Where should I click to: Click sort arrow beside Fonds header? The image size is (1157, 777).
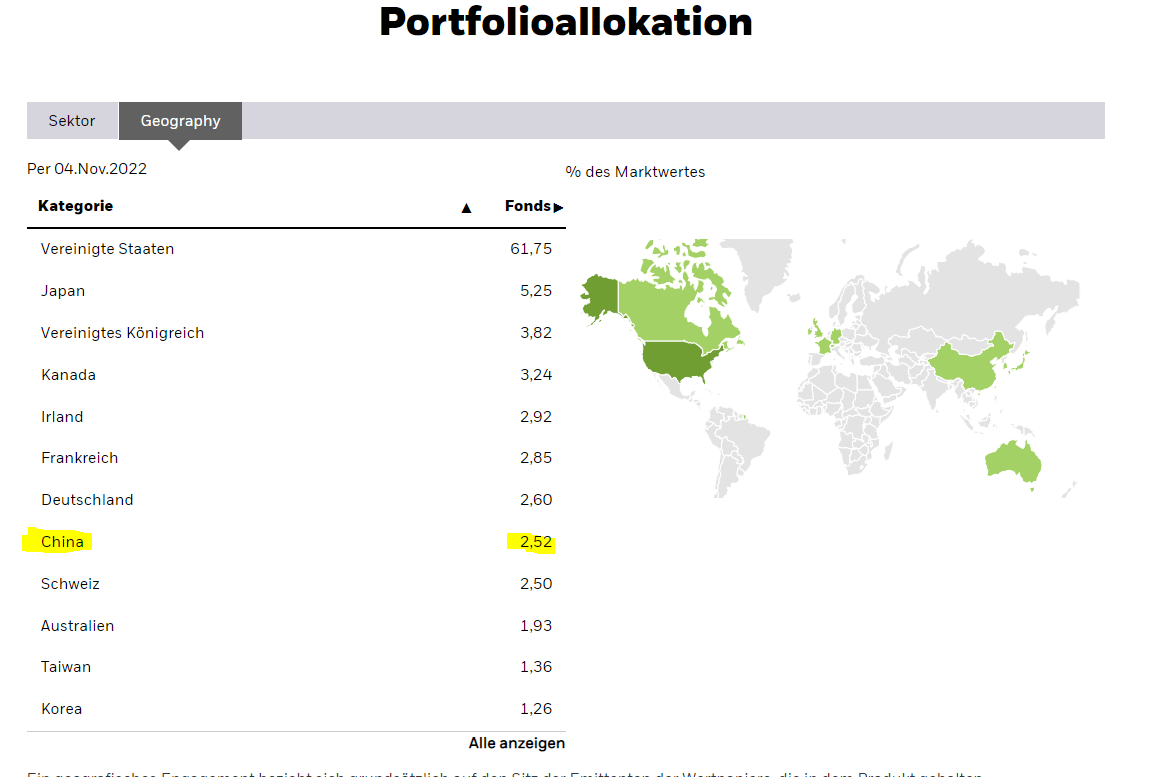558,207
